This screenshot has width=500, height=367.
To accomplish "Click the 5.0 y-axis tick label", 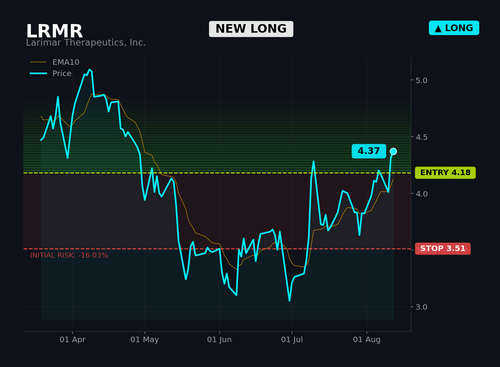I will 421,80.
